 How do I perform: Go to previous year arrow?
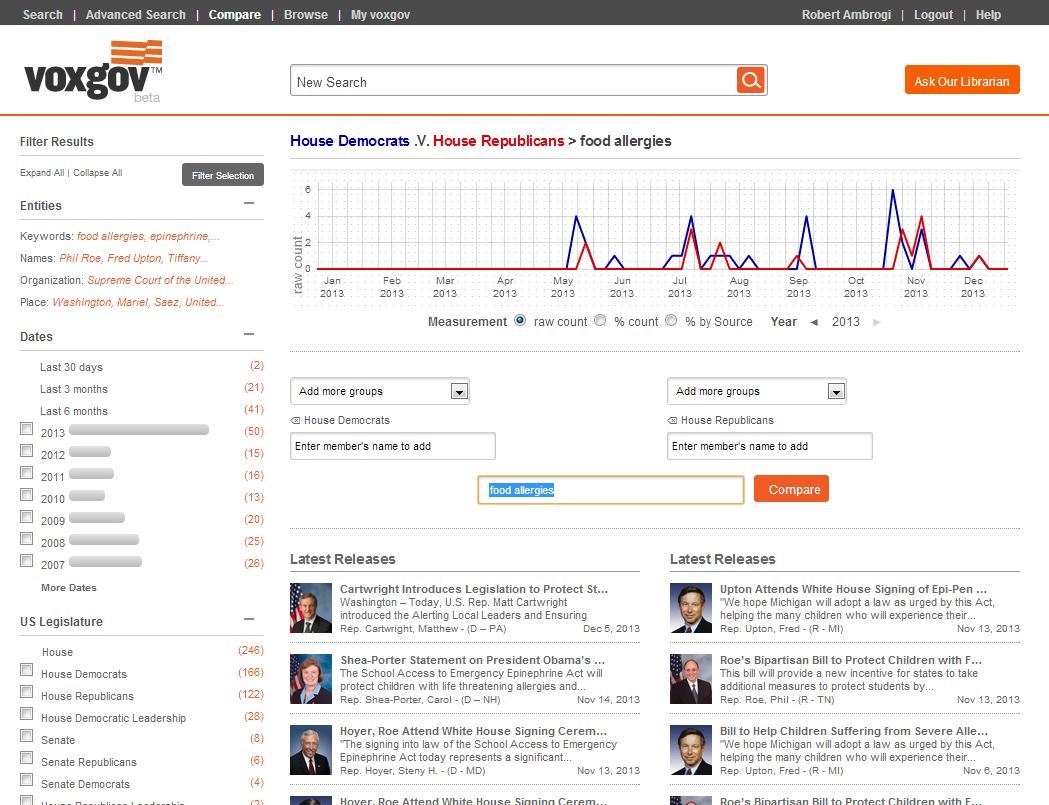coord(814,323)
